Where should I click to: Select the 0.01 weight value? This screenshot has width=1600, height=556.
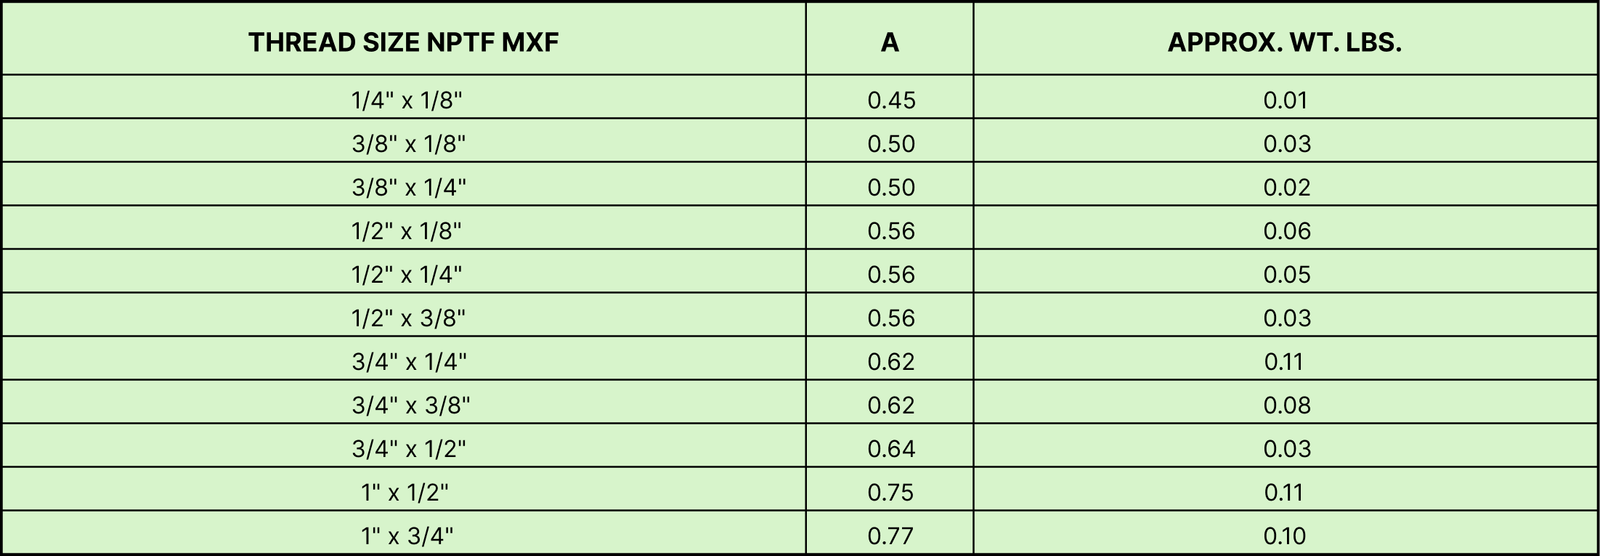pos(1285,100)
